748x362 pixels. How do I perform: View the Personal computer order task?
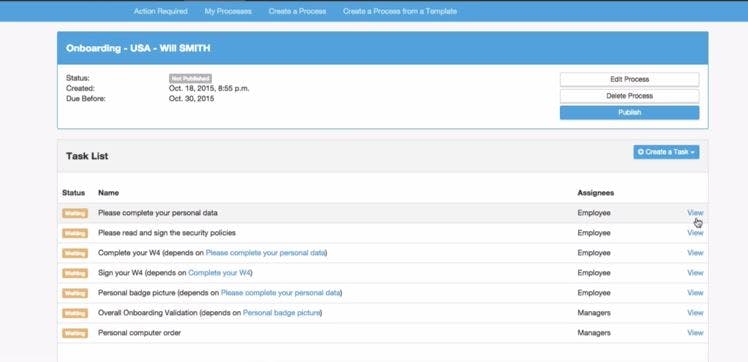695,333
